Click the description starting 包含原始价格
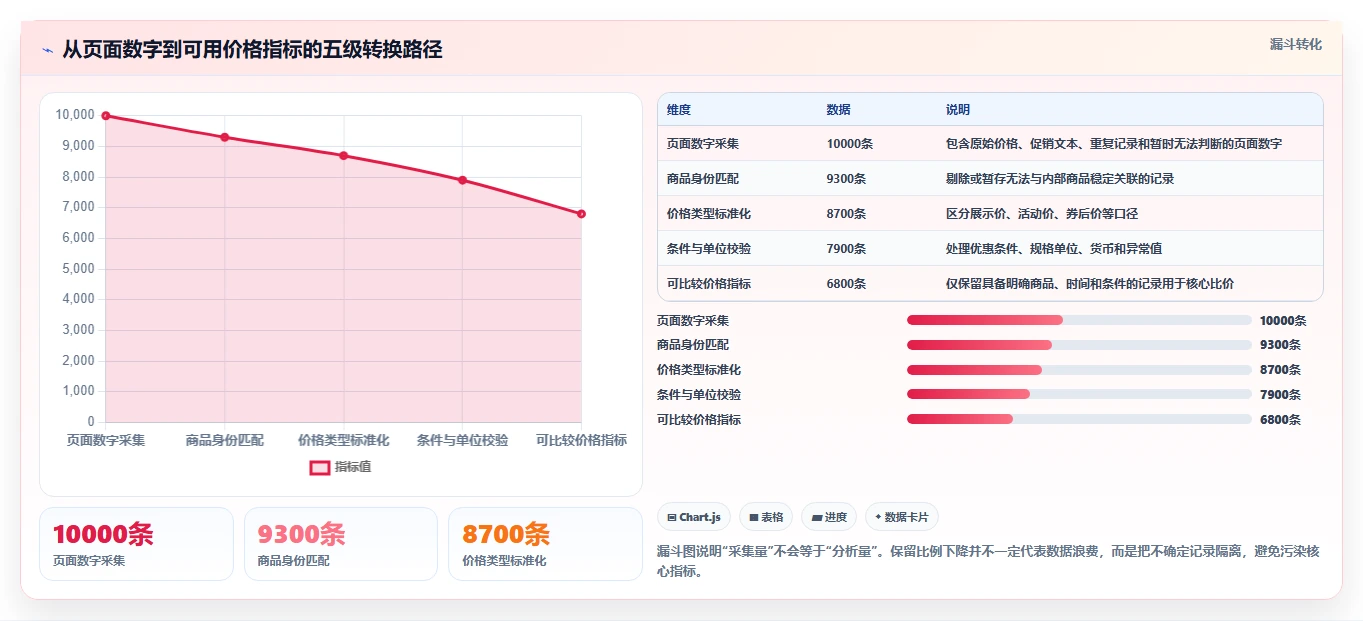Image resolution: width=1363 pixels, height=621 pixels. (x=1114, y=144)
